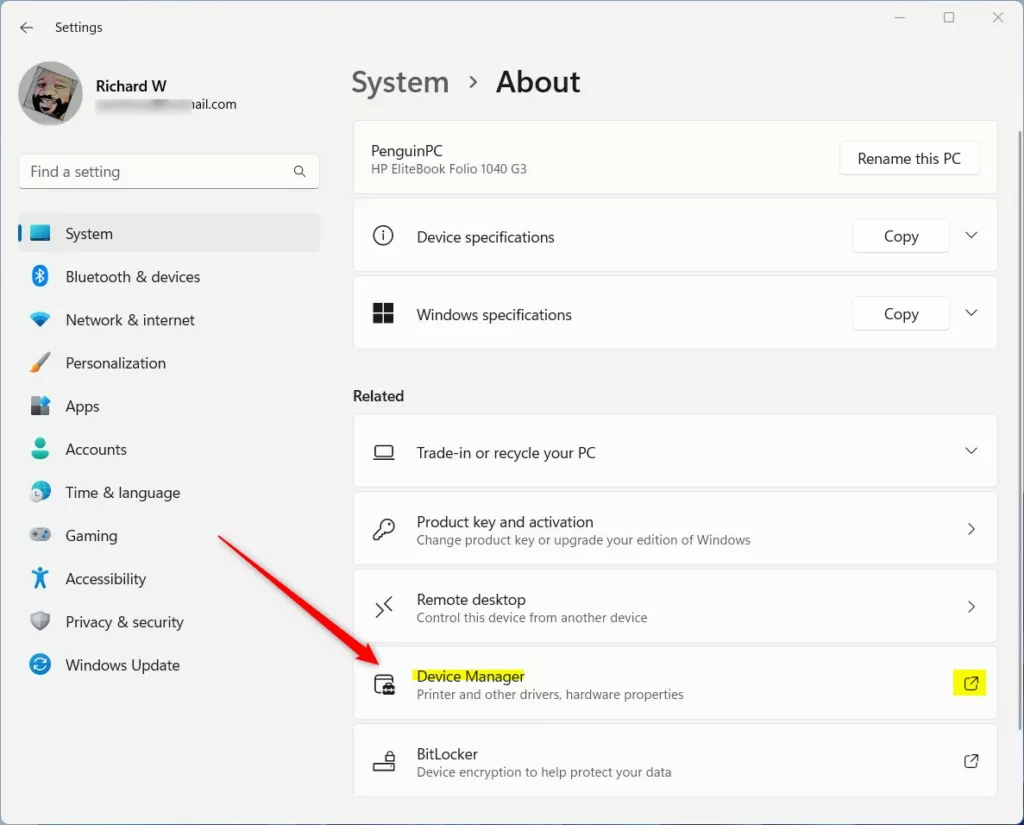Screen dimensions: 1024x825
Task: Click the Product key and activation title
Action: point(505,522)
